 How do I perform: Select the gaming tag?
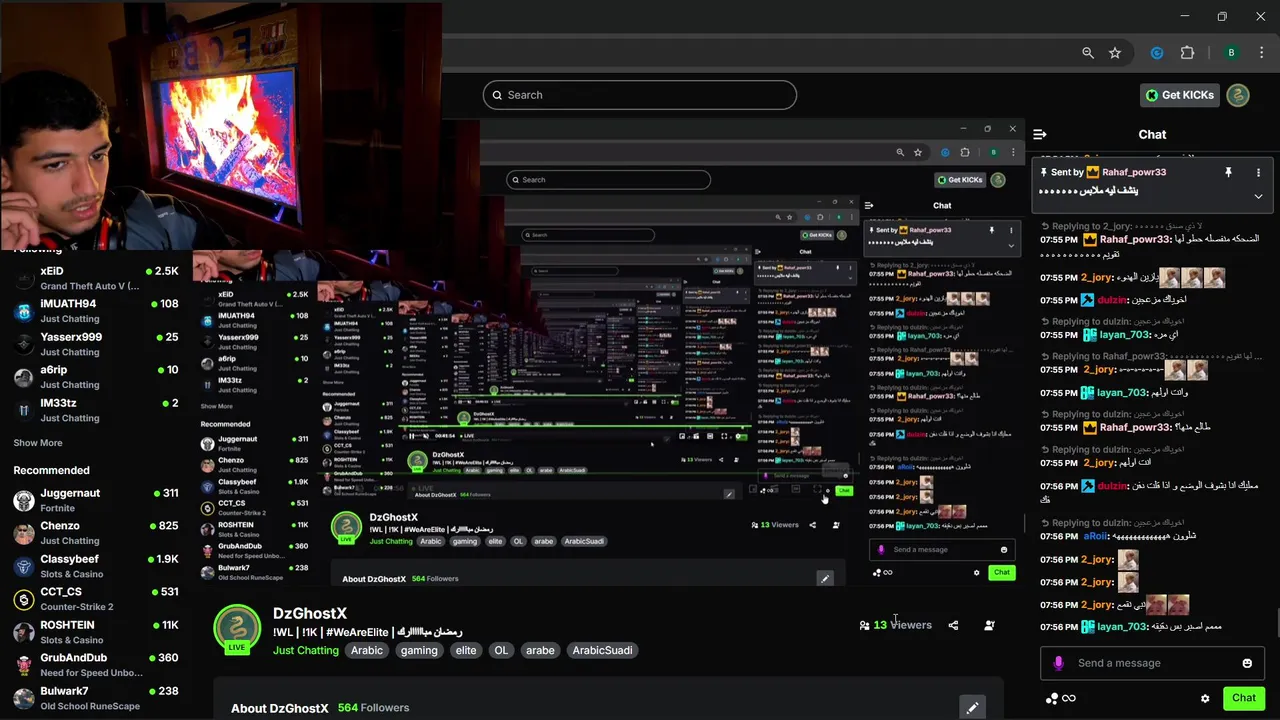pos(419,650)
